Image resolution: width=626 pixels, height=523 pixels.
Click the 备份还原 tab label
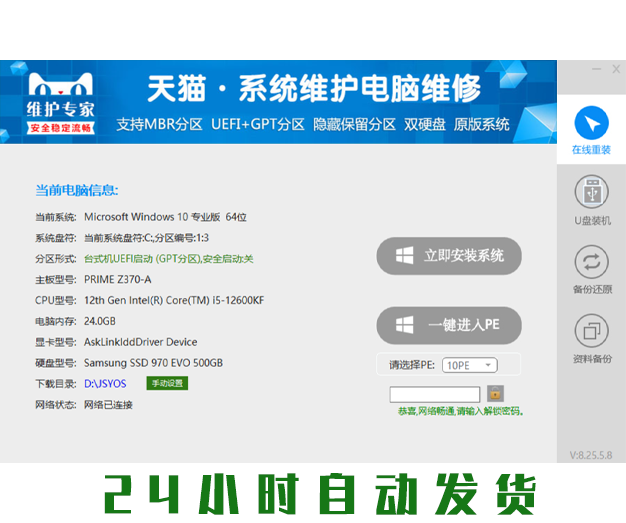pyautogui.click(x=592, y=289)
